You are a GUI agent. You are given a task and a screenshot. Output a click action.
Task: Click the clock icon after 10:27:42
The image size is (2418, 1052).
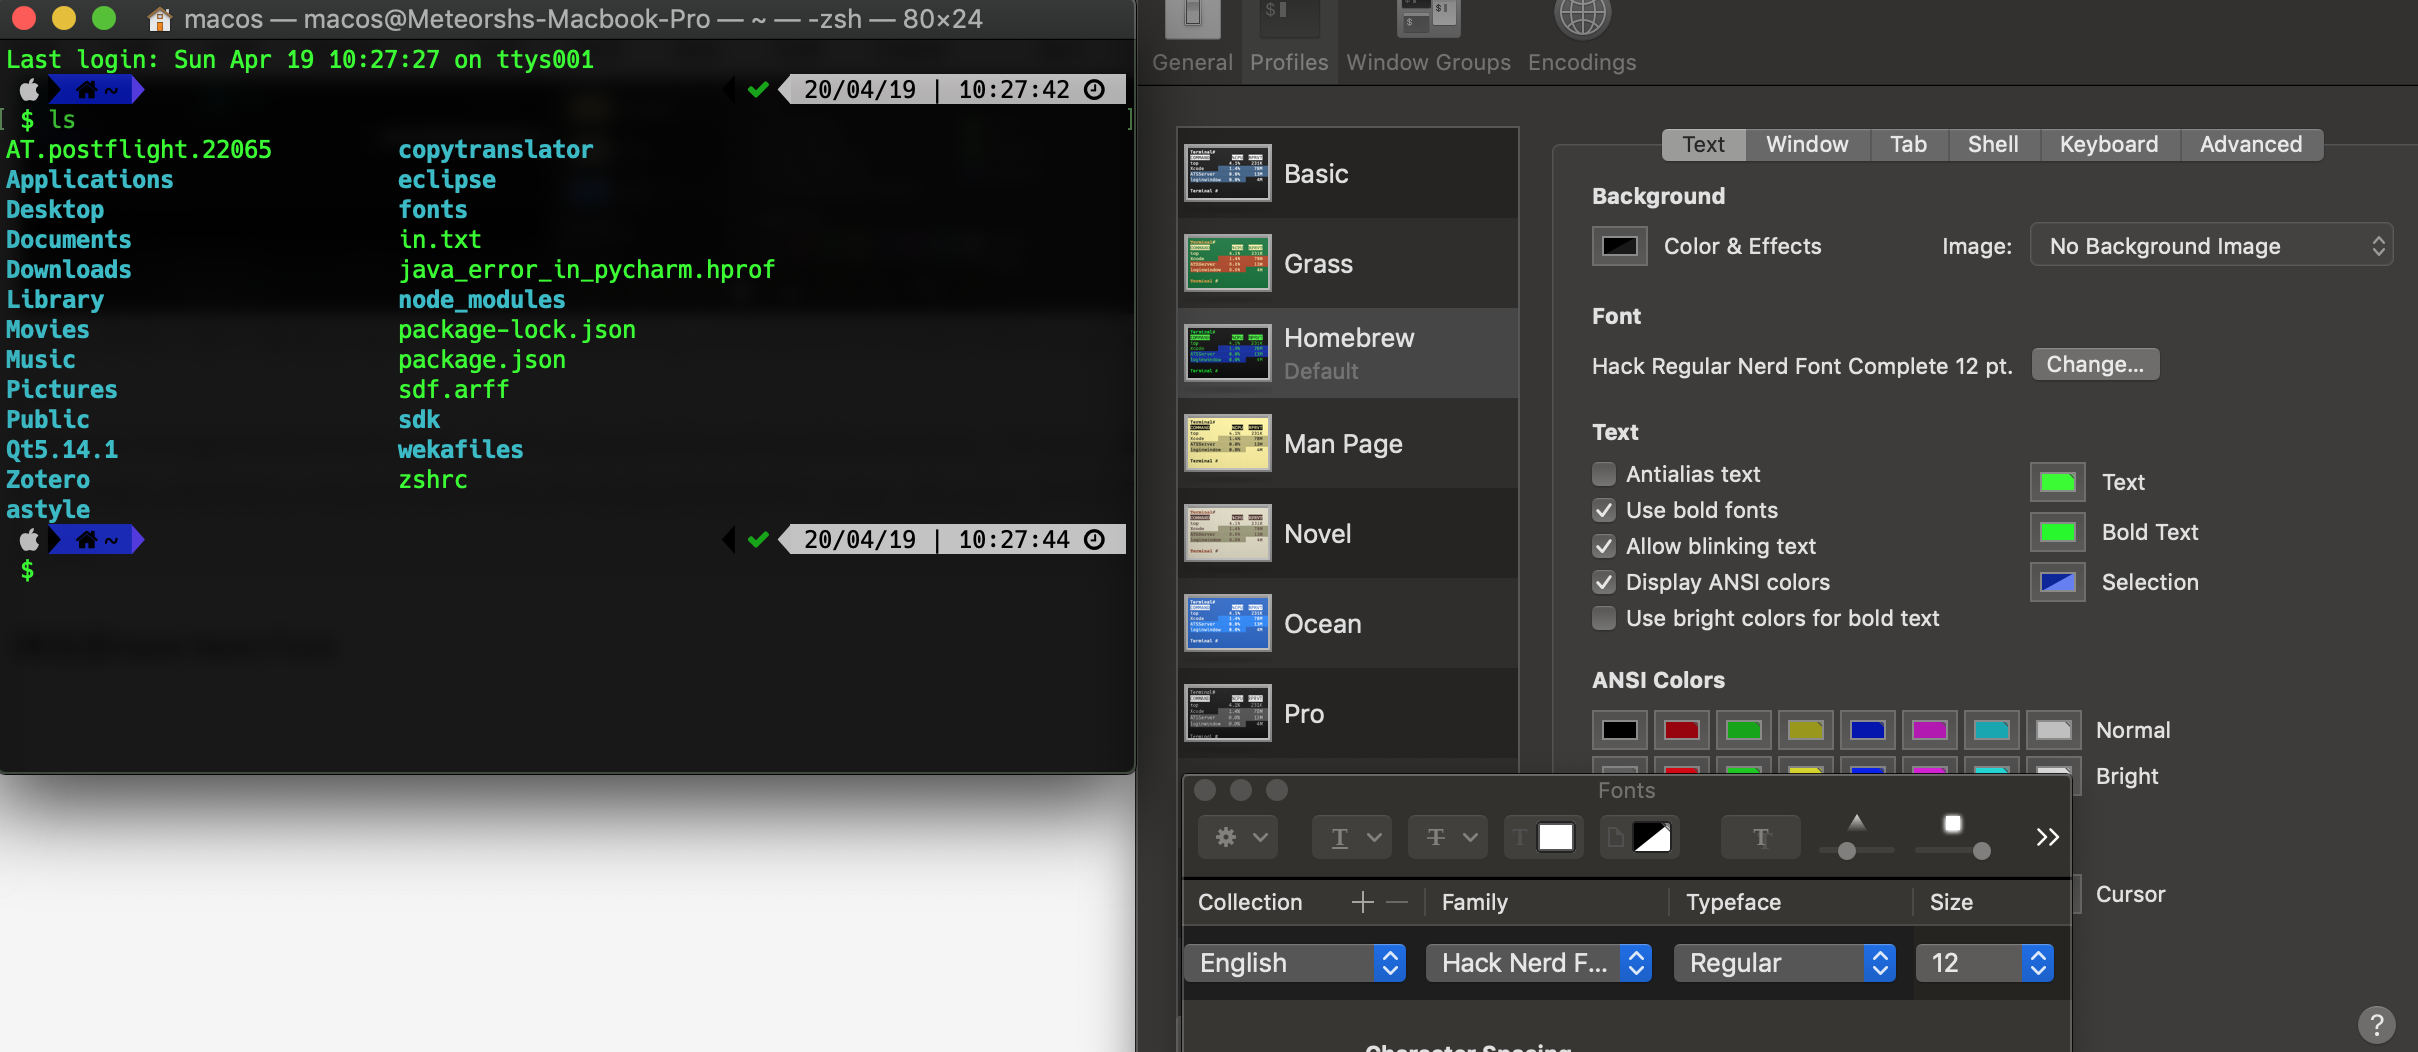point(1095,90)
